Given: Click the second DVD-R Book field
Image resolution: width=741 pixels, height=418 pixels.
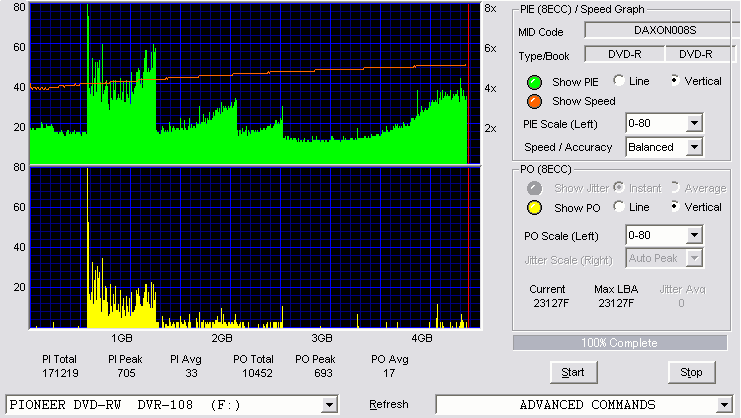Looking at the screenshot, I should coord(700,54).
